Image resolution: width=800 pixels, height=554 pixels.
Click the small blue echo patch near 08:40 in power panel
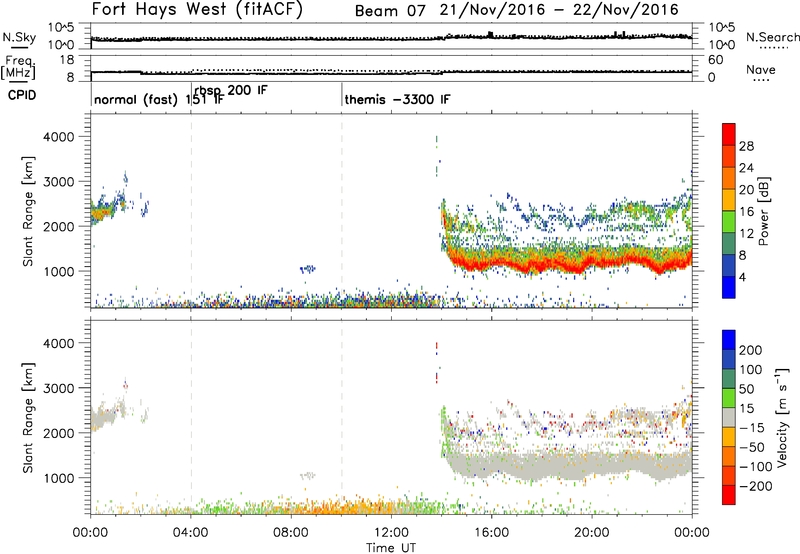tap(308, 269)
